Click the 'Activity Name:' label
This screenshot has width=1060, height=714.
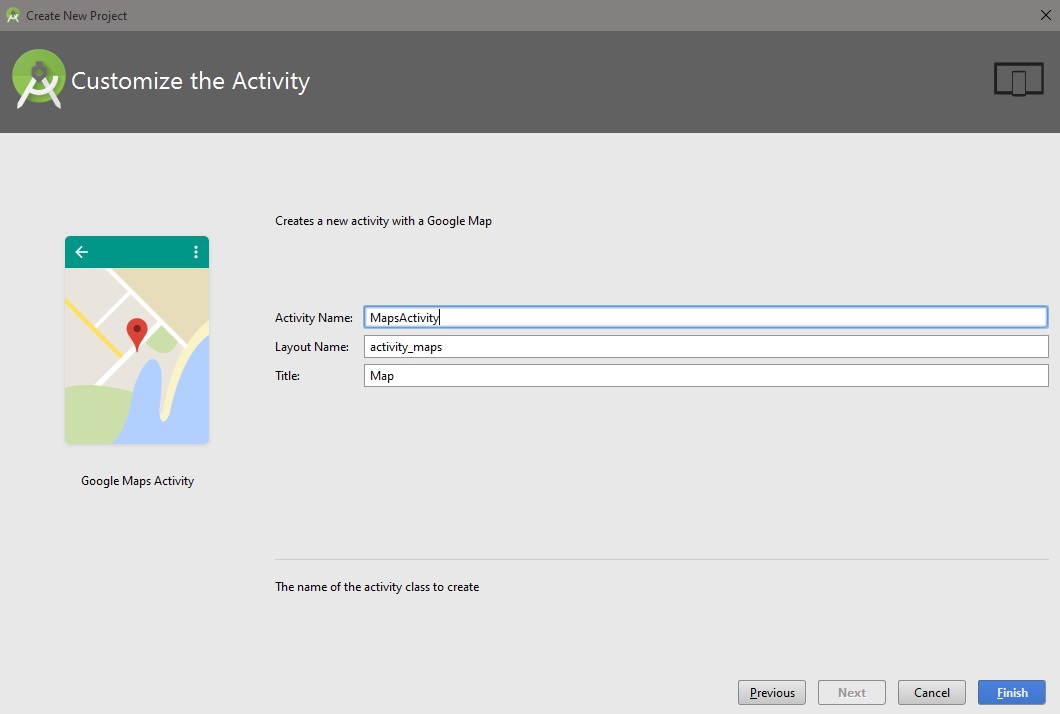tap(314, 318)
